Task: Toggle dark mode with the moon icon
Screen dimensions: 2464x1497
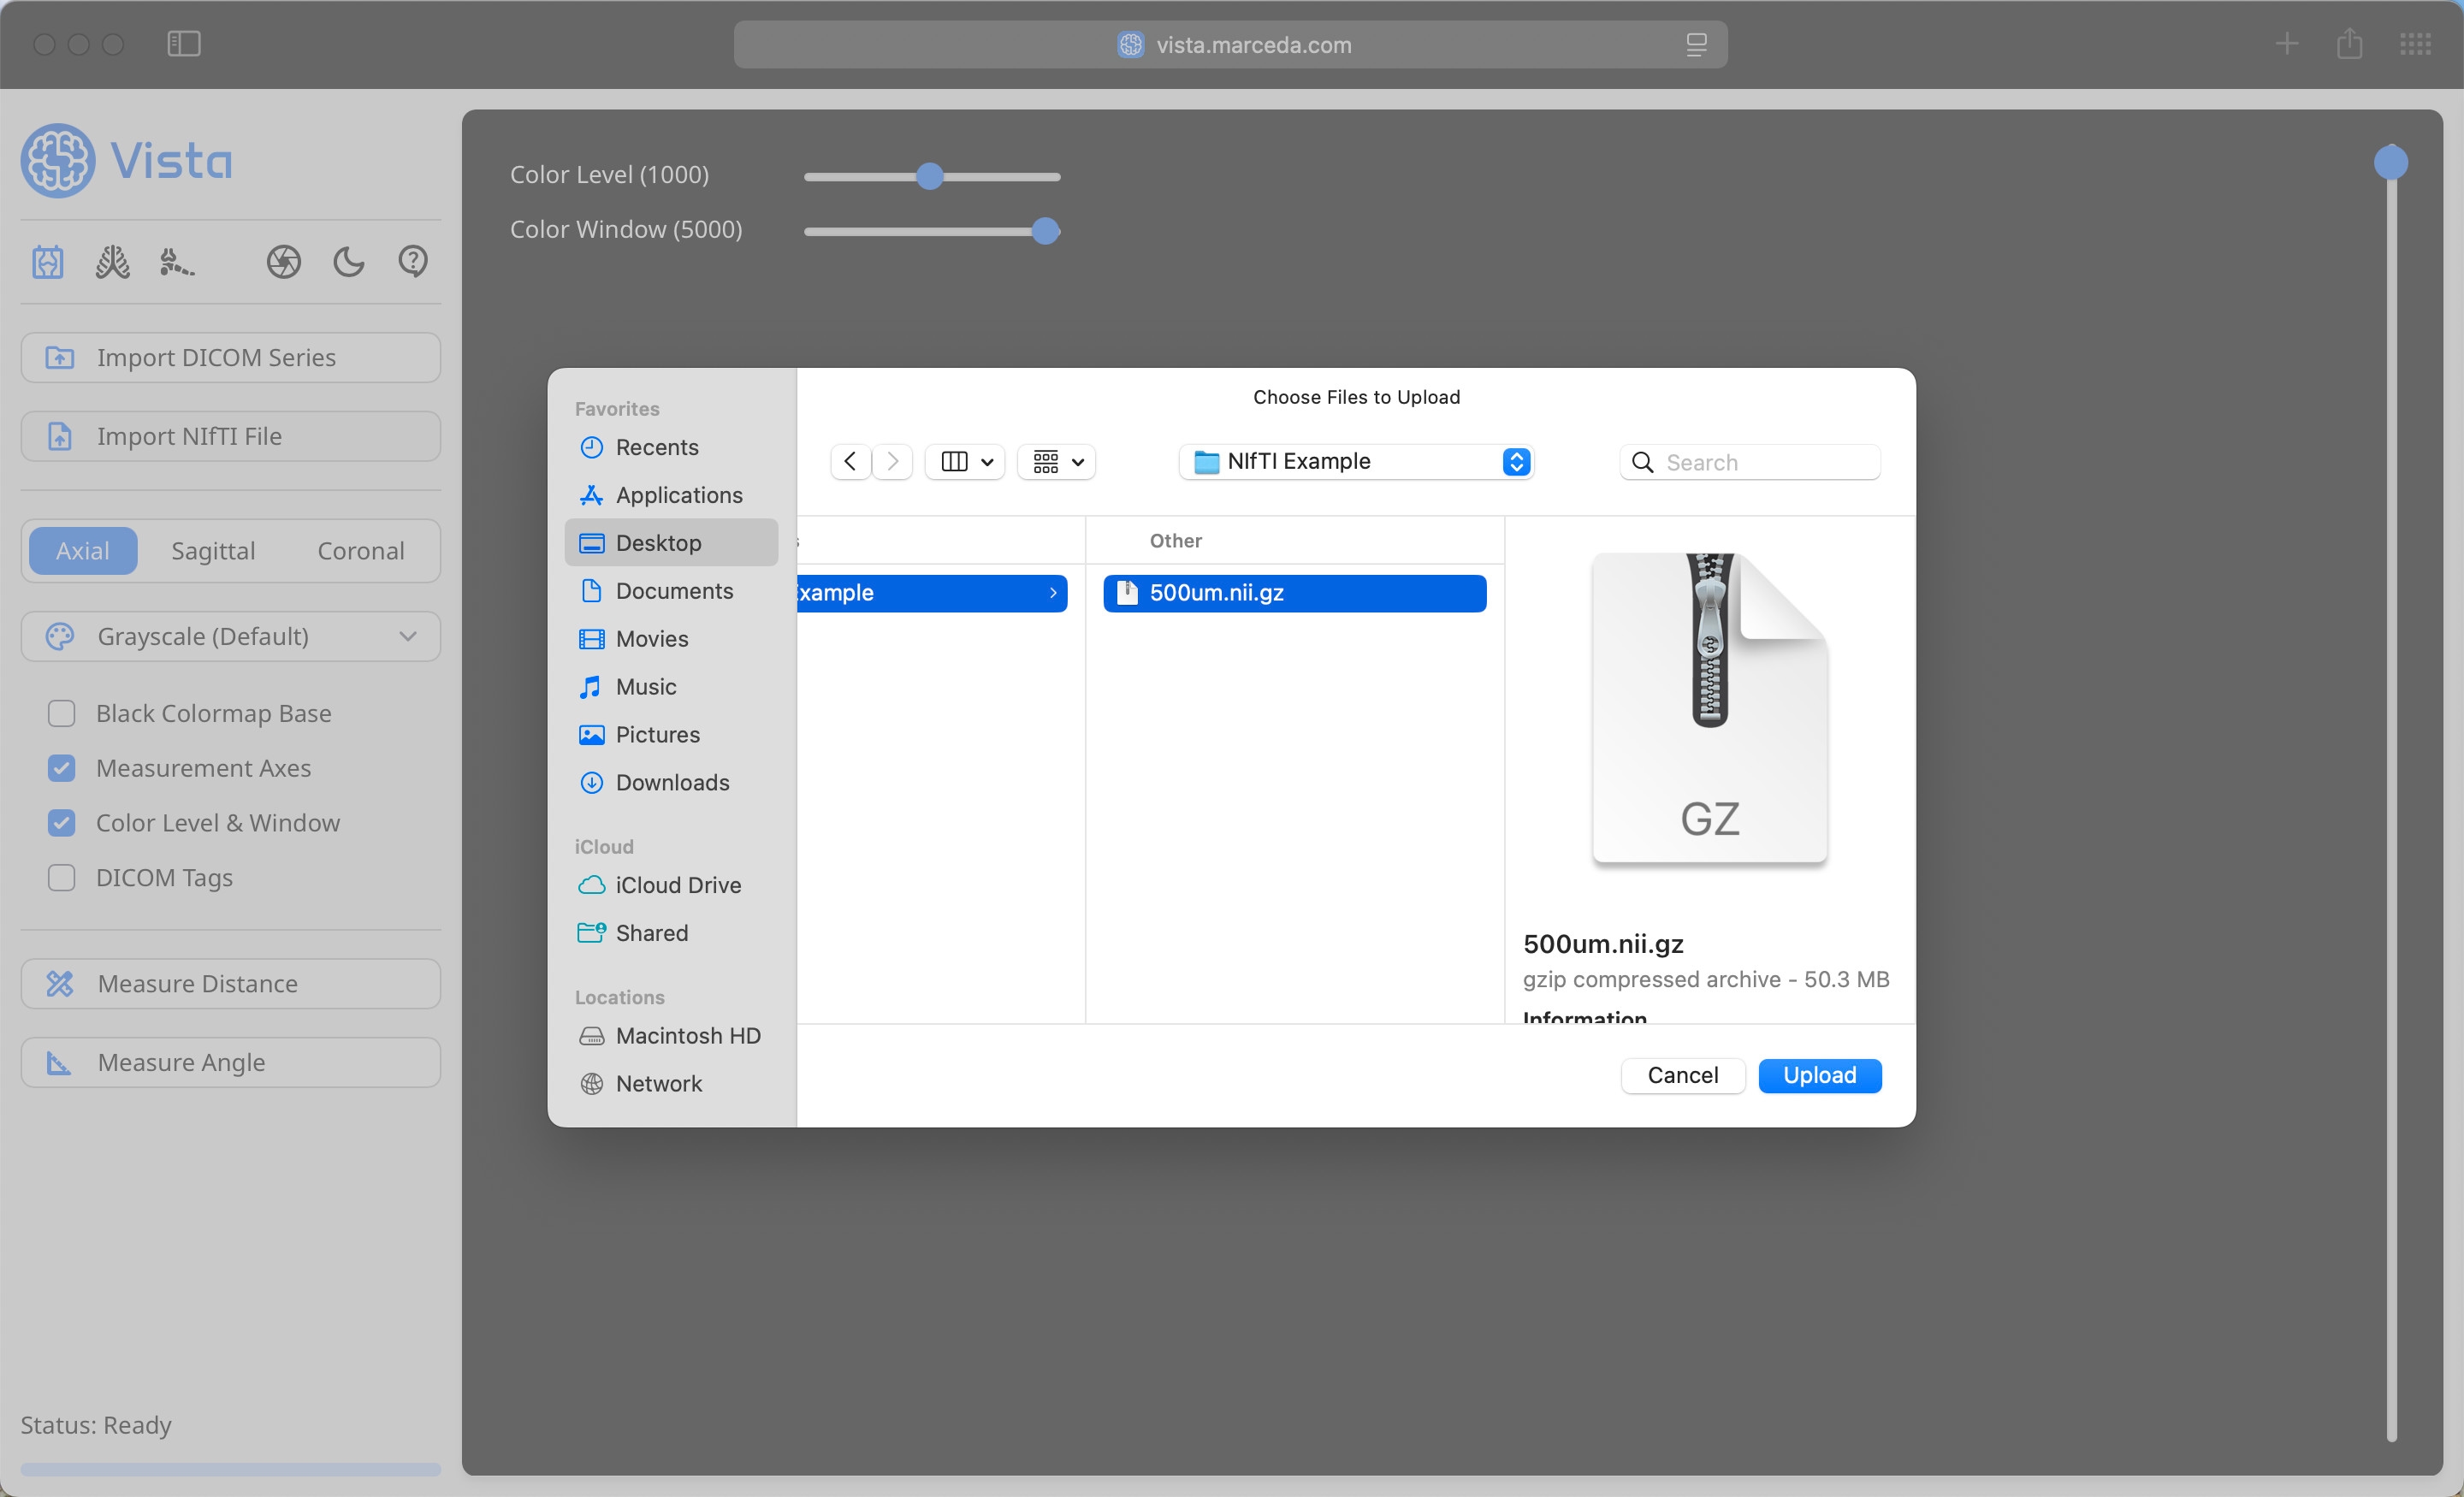Action: [x=348, y=262]
